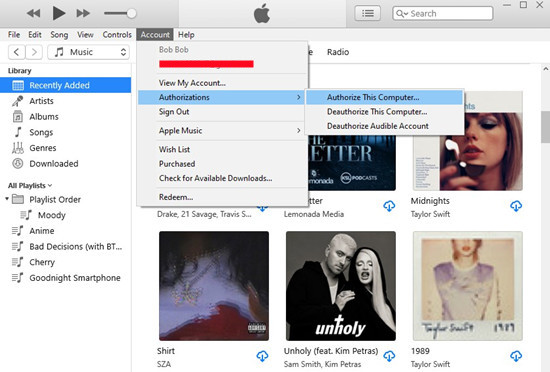Viewport: 550px width, 372px height.
Task: Download Shirt by SZA from cloud
Action: (262, 356)
